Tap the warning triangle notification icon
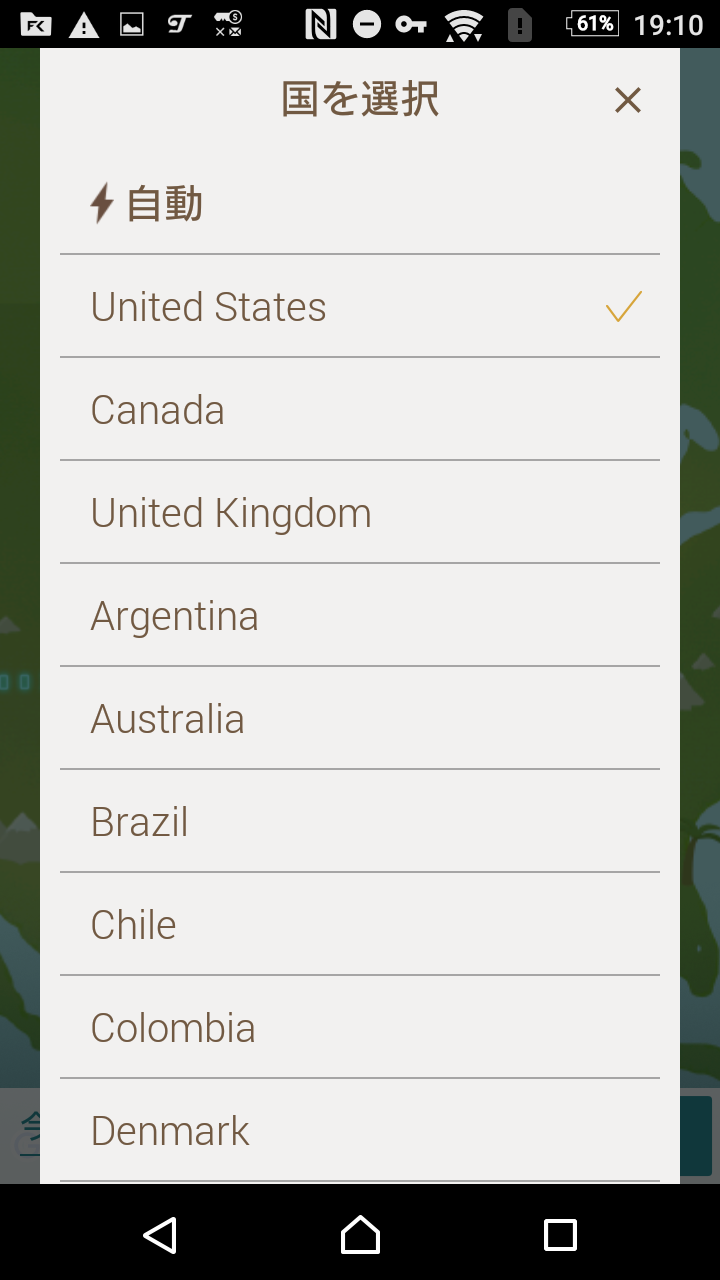Image resolution: width=720 pixels, height=1280 pixels. click(84, 25)
